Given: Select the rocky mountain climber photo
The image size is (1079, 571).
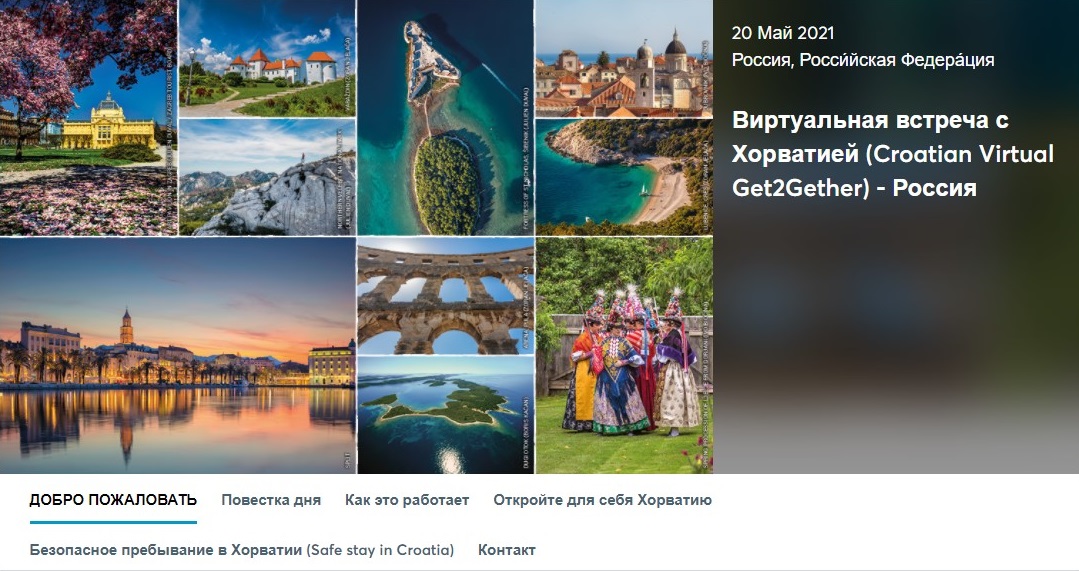Looking at the screenshot, I should point(267,177).
